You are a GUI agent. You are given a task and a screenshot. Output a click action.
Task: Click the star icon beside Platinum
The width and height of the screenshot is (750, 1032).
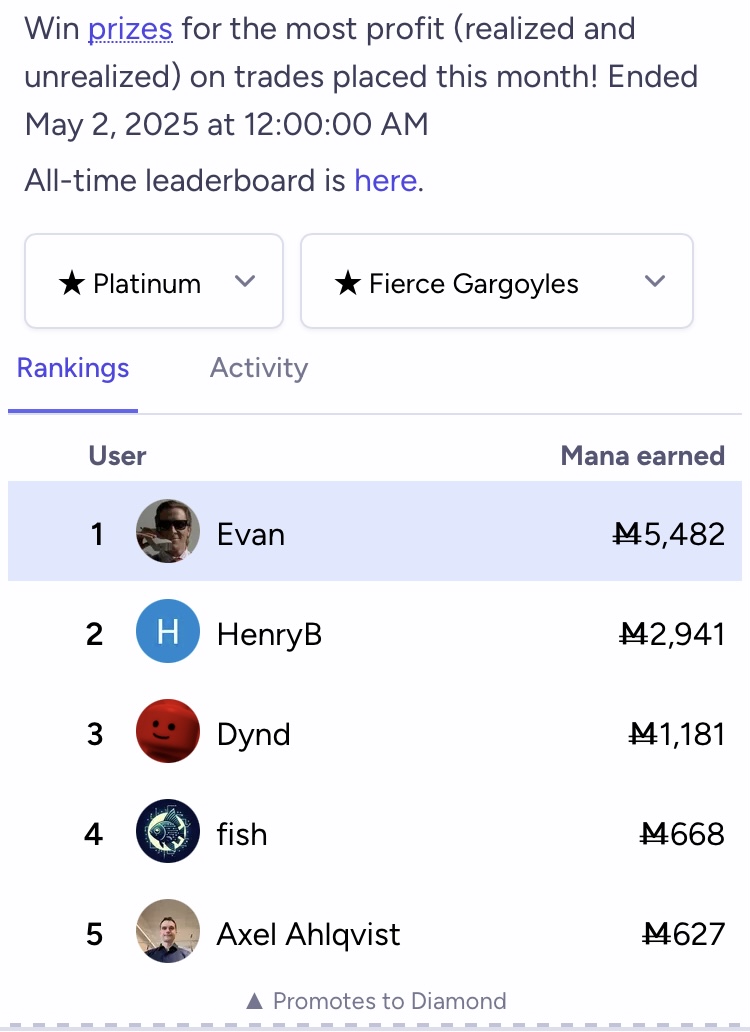[x=72, y=284]
